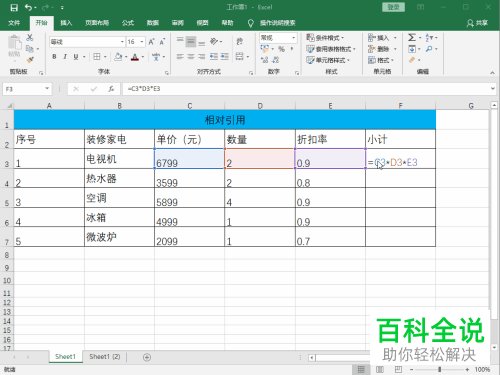Viewport: 500px width, 375px height.
Task: Toggle Wrap Text
Action: point(239,41)
